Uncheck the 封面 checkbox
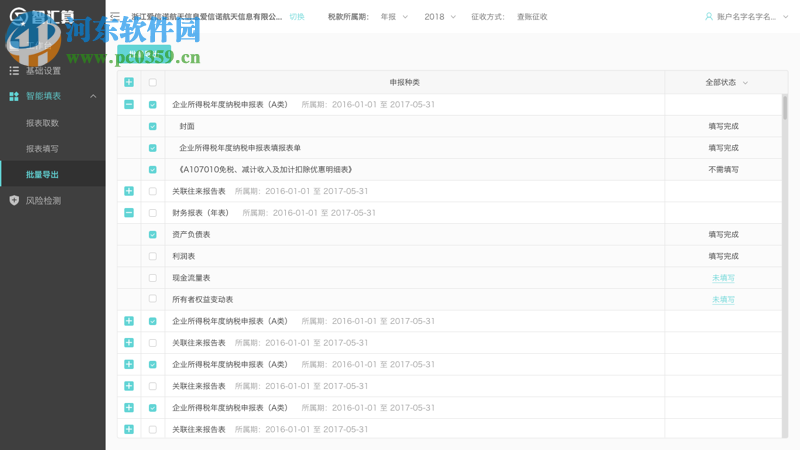The image size is (800, 450). tap(153, 126)
